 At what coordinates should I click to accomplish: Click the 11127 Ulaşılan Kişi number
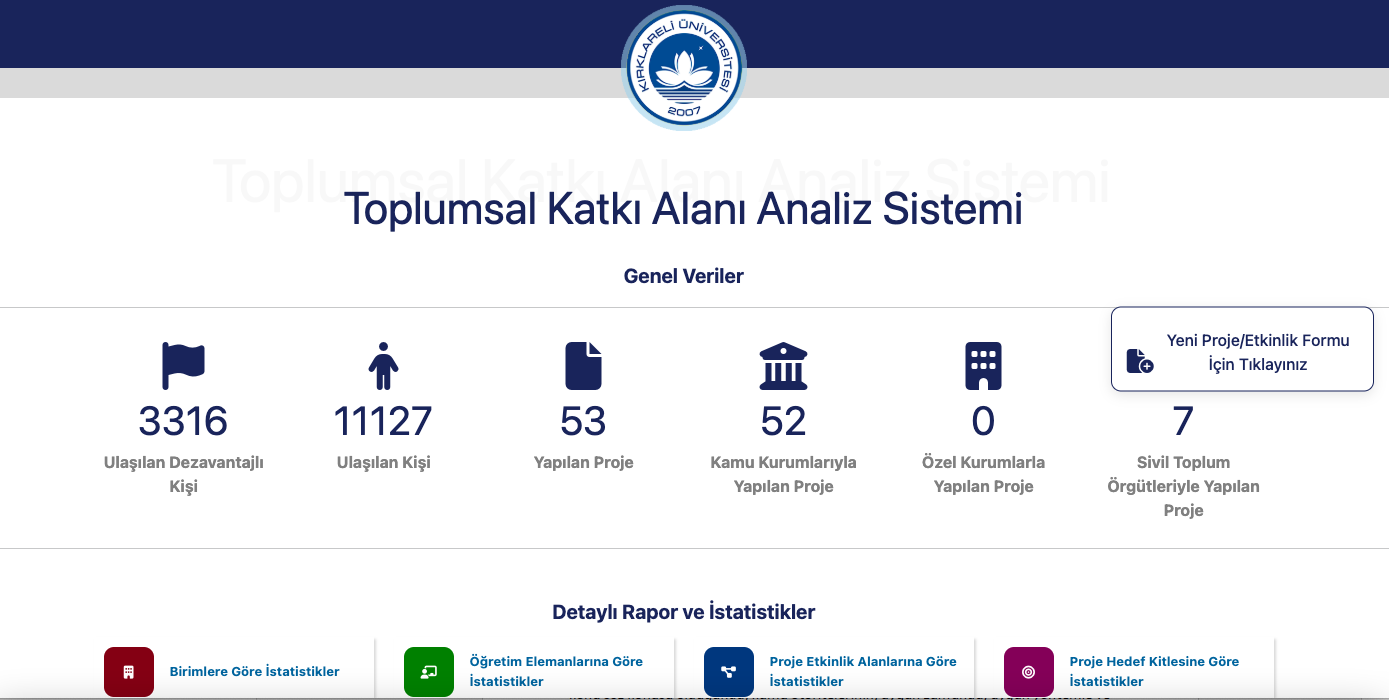383,422
